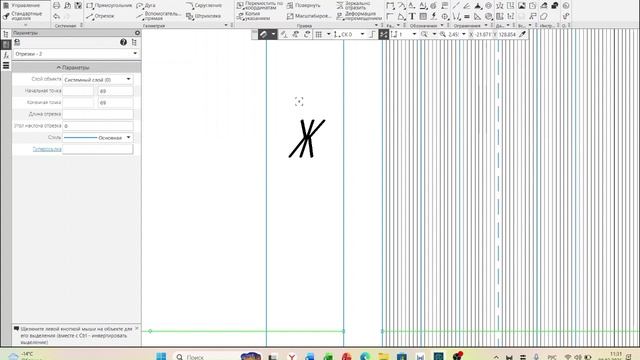Expand the Обозначения group dropdown arrow
This screenshot has height=360, width=640.
tap(442, 25)
